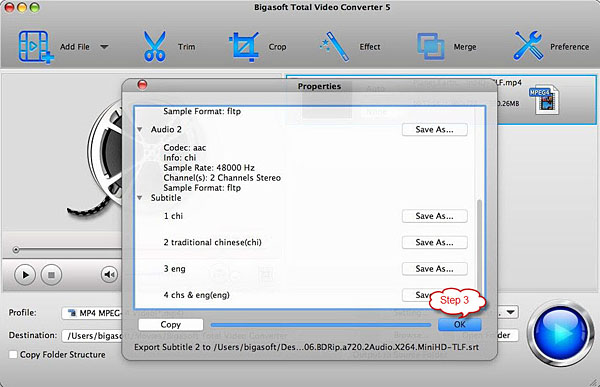
Task: Click the export progress bar
Action: pyautogui.click(x=321, y=325)
